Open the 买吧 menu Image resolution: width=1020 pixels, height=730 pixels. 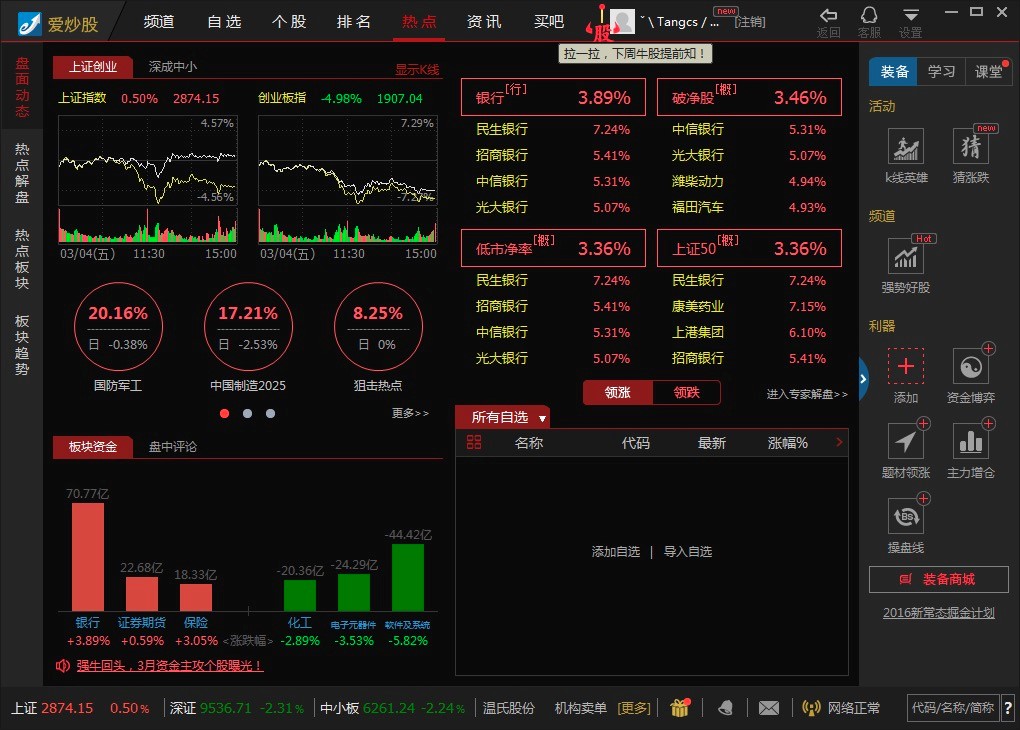click(x=548, y=21)
